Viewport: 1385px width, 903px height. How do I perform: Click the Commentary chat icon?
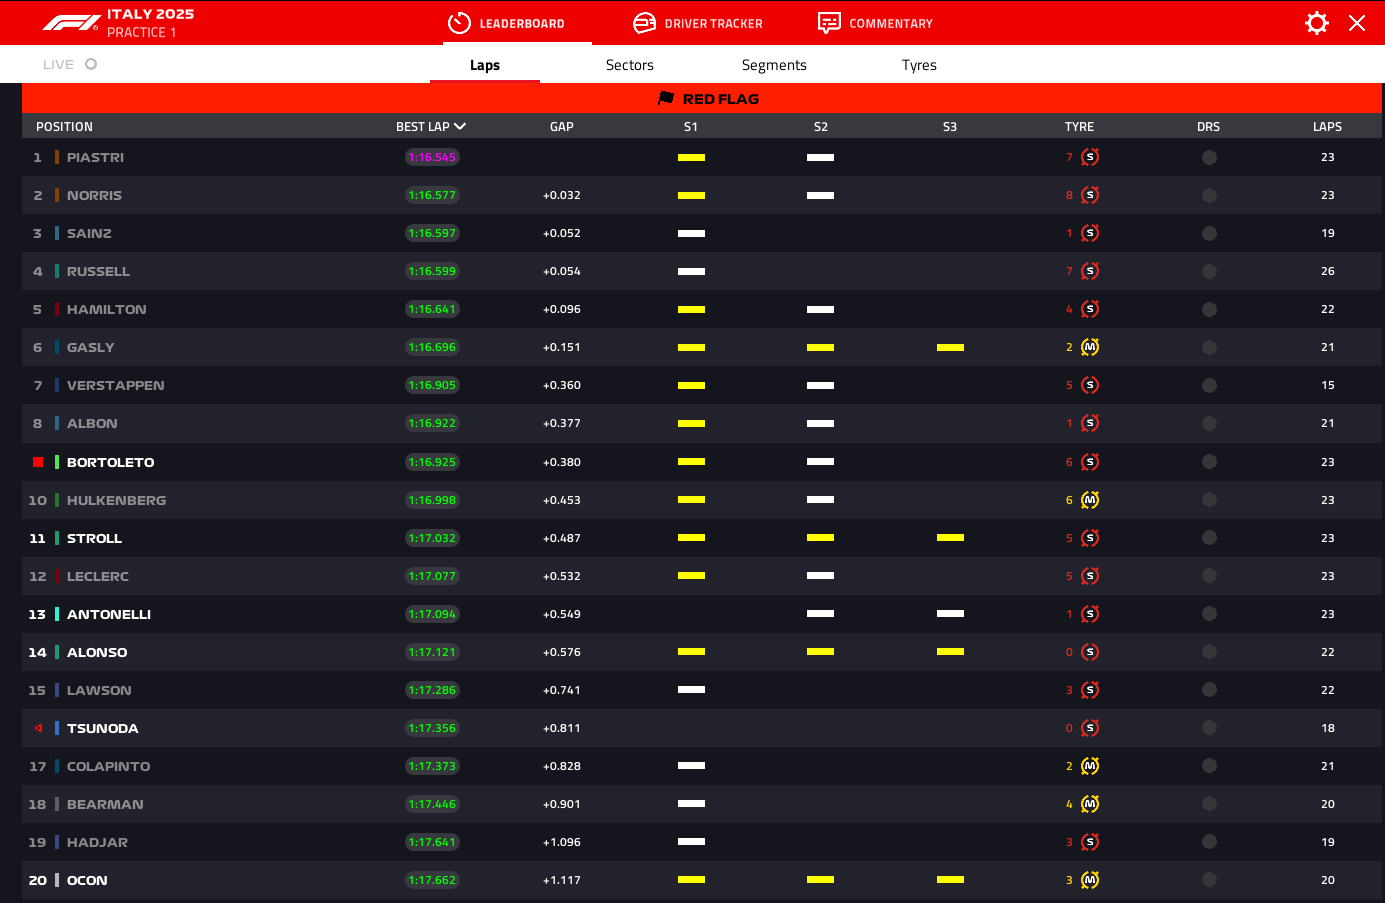pos(829,23)
